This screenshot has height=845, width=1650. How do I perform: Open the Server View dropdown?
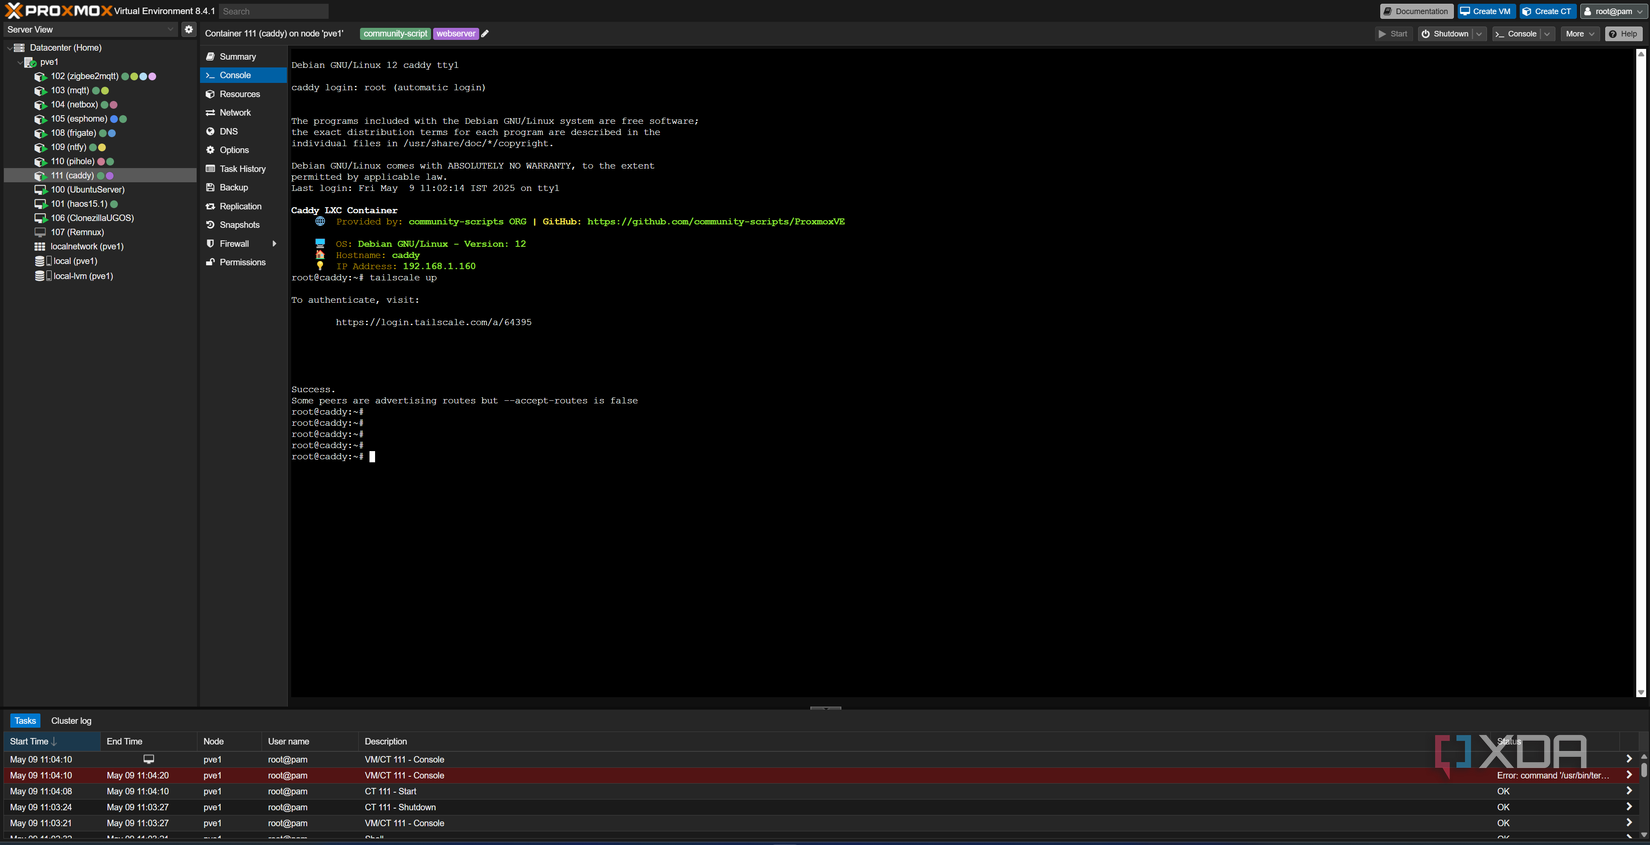91,30
